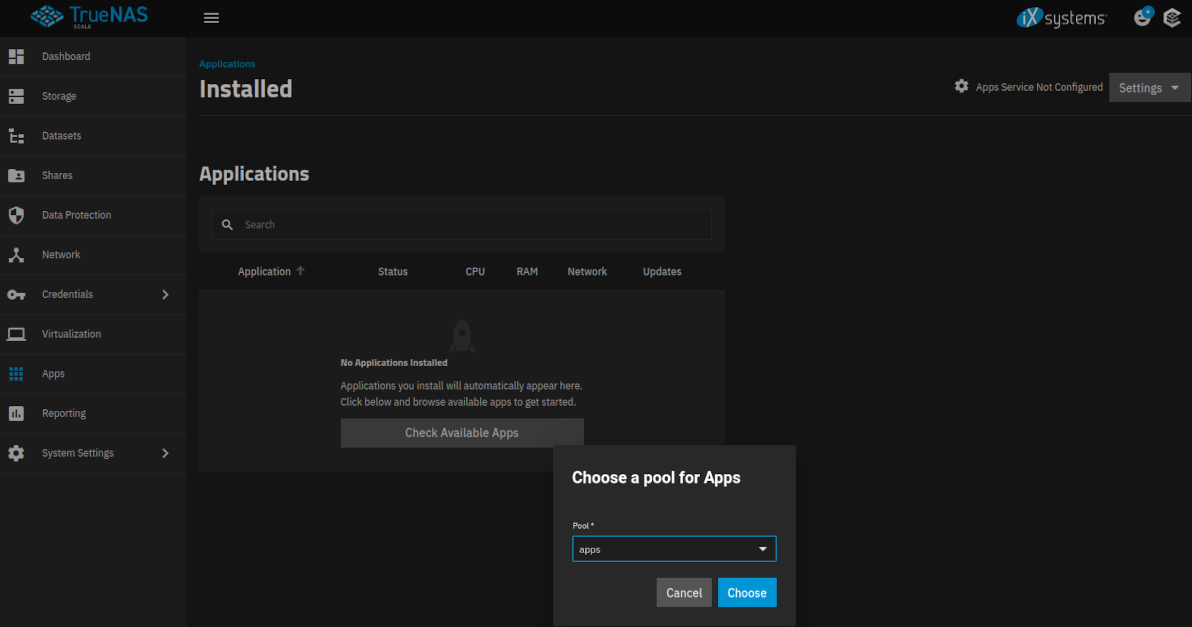This screenshot has height=627, width=1192.
Task: Focus the applications Search field
Action: tap(470, 225)
